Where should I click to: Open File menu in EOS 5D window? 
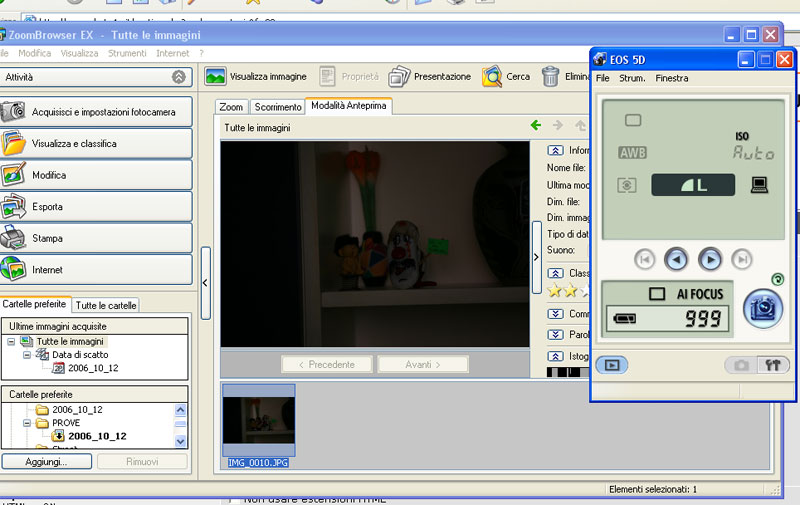[603, 78]
